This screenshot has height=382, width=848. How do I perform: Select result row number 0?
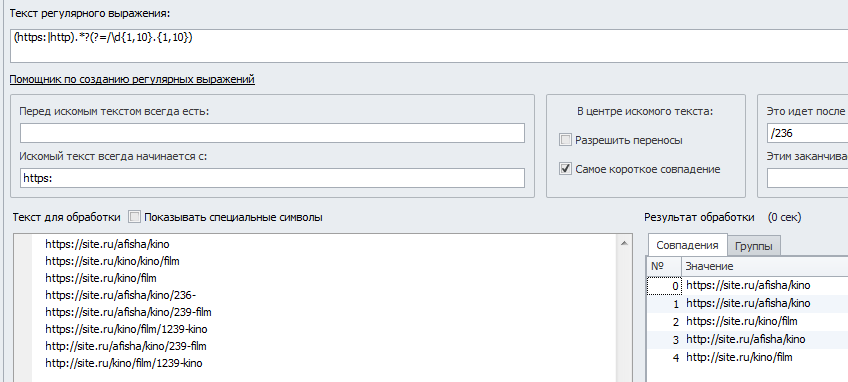tap(747, 285)
